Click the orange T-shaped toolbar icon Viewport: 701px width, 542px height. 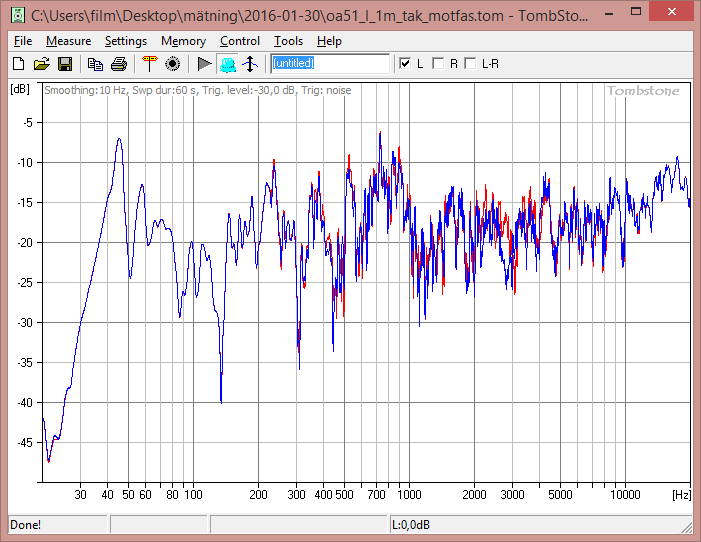pos(149,64)
